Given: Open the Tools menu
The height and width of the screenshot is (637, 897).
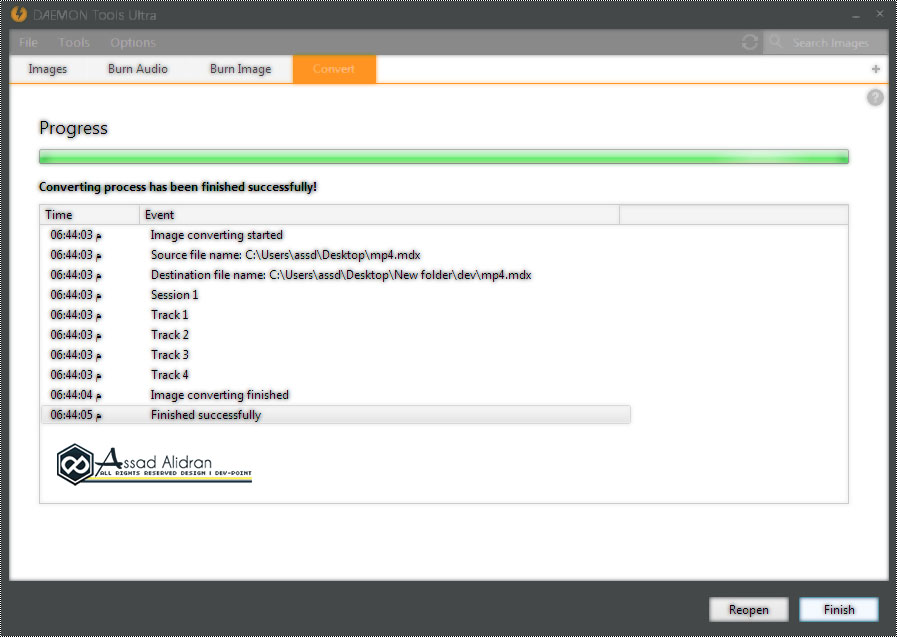Looking at the screenshot, I should point(74,42).
